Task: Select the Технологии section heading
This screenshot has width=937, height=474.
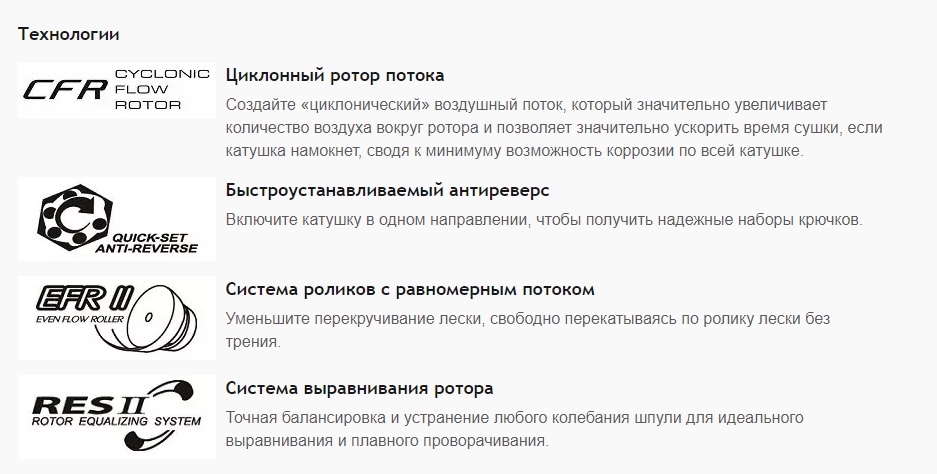Action: click(68, 34)
